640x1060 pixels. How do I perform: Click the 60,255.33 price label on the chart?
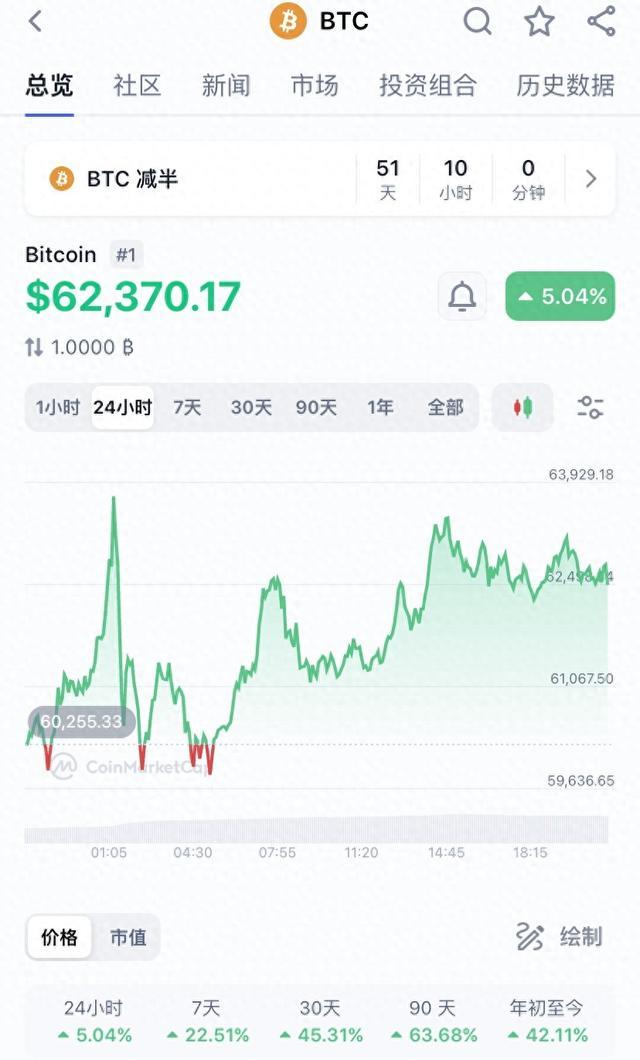coord(81,720)
